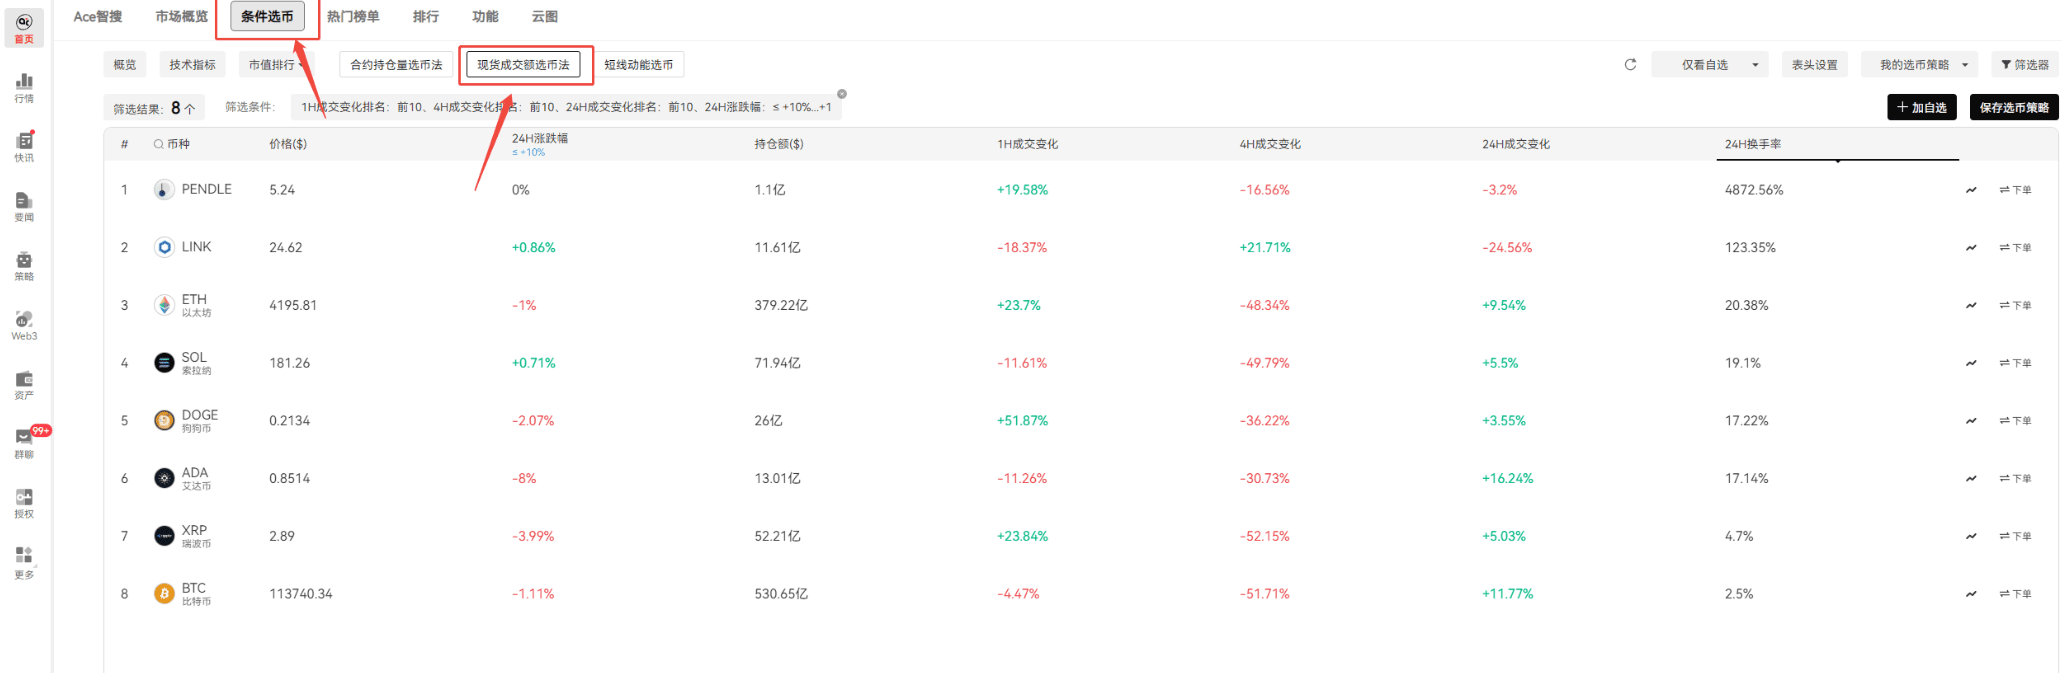2062x673 pixels.
Task: Open the 资产 wallet sidebar icon
Action: (x=24, y=384)
